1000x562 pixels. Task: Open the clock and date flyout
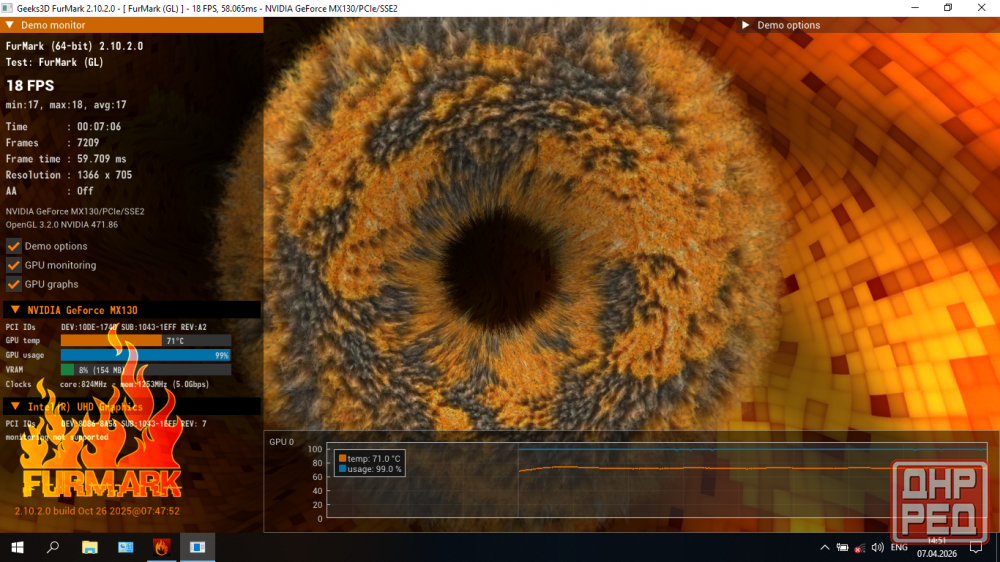[x=937, y=547]
